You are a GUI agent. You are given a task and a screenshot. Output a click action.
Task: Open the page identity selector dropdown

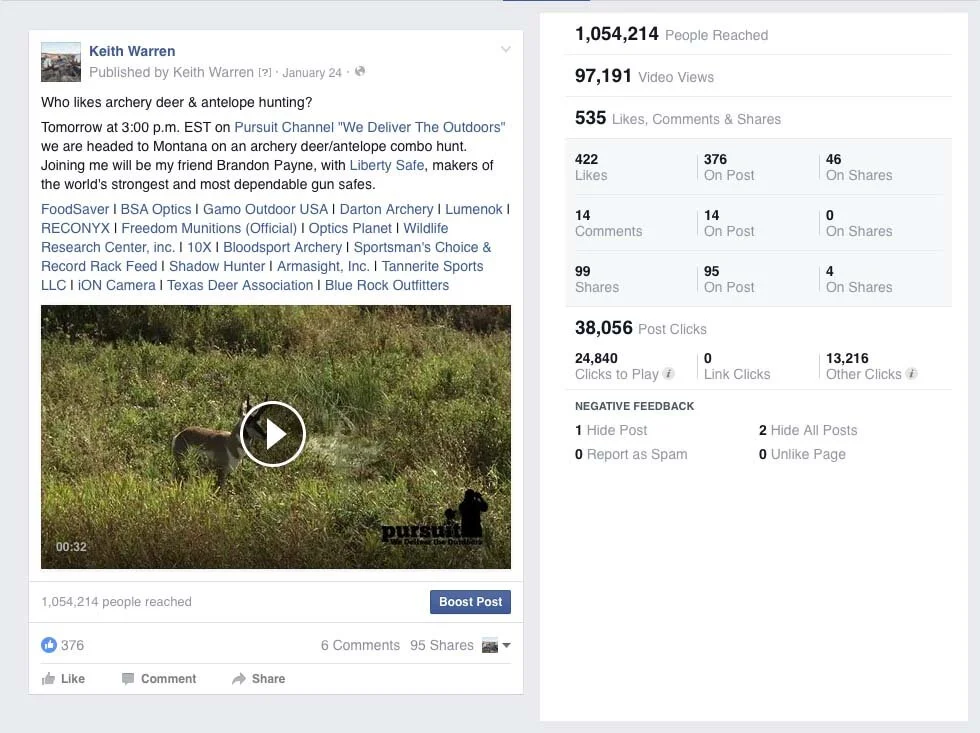pyautogui.click(x=496, y=646)
